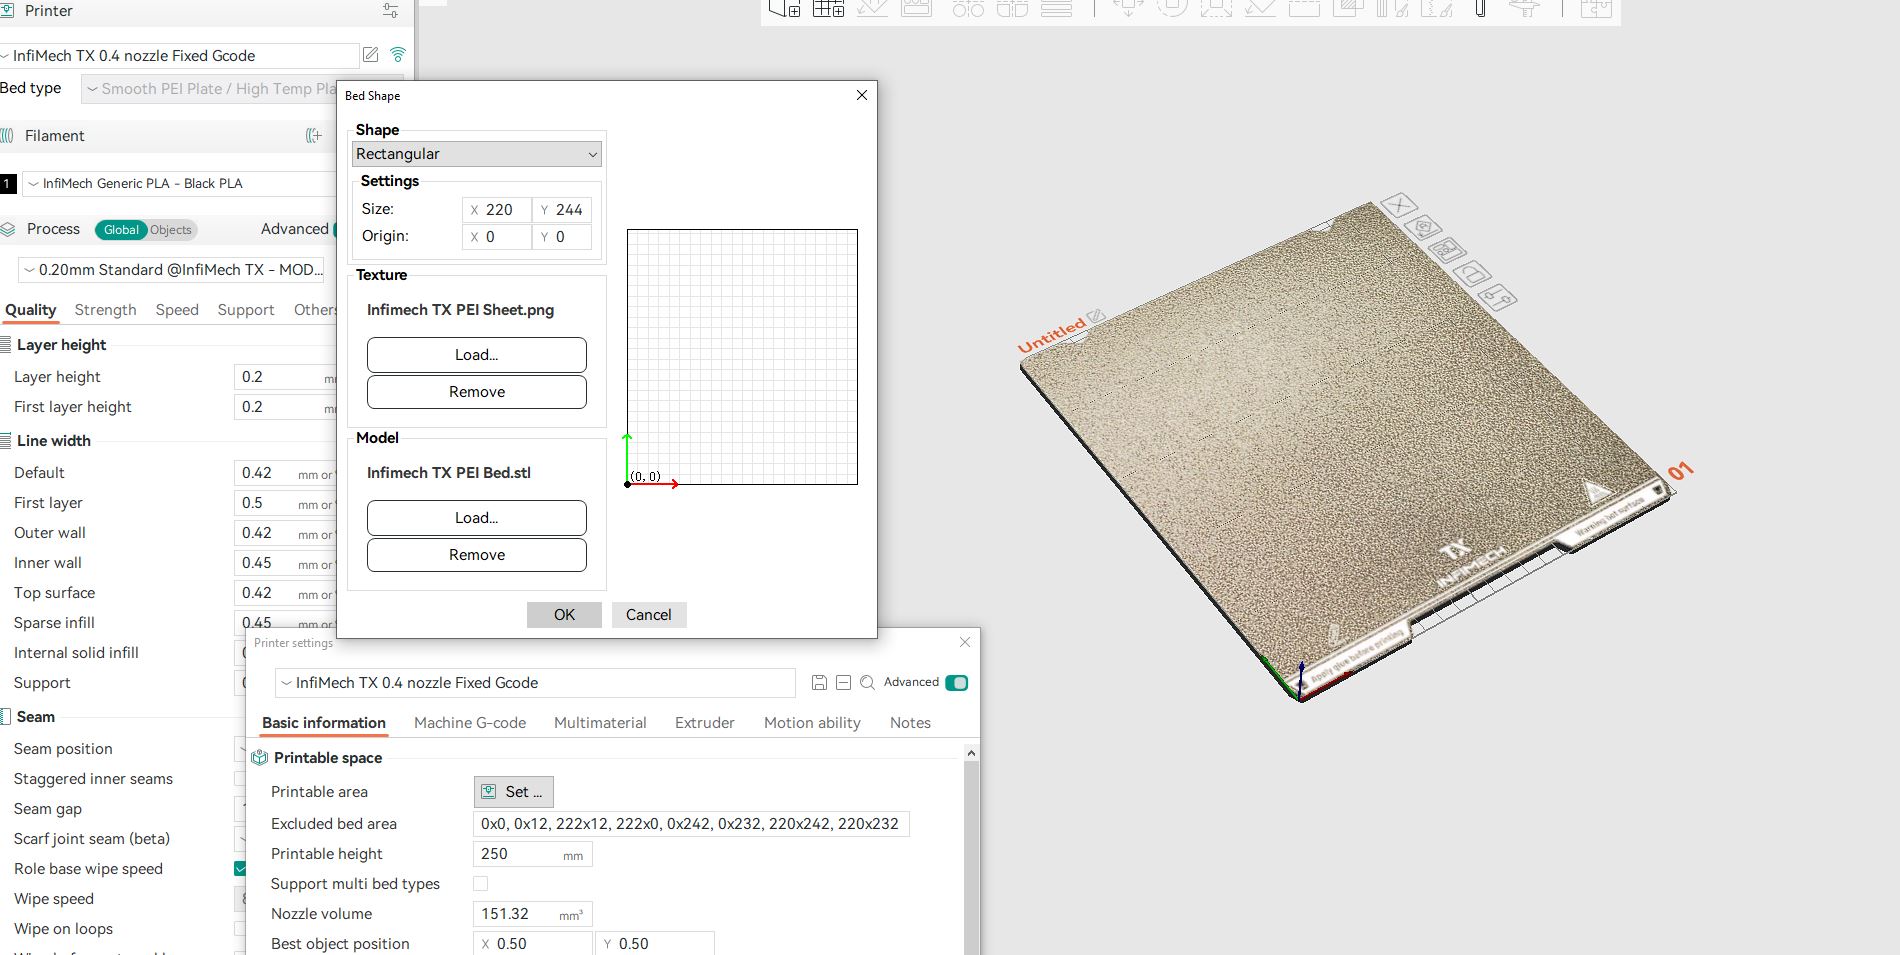Click the Add object toolbar icon
Screen dimensions: 1900x955
click(784, 8)
